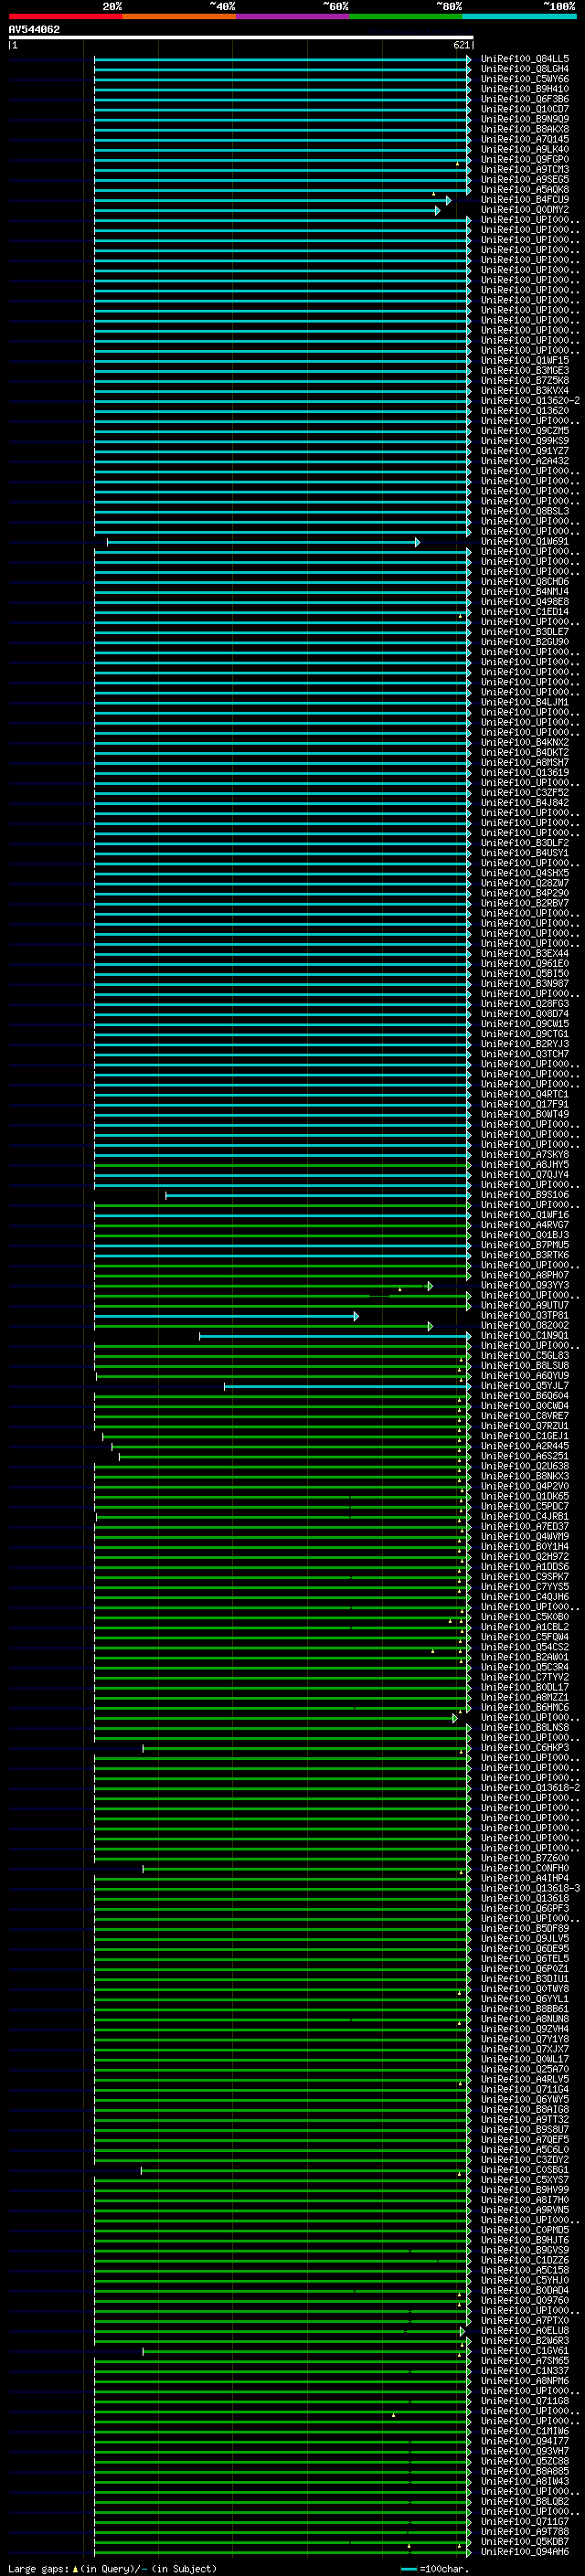Select hit UniRef100_Q84LL5
Viewport: 585px width, 2576px height.
[x=525, y=59]
